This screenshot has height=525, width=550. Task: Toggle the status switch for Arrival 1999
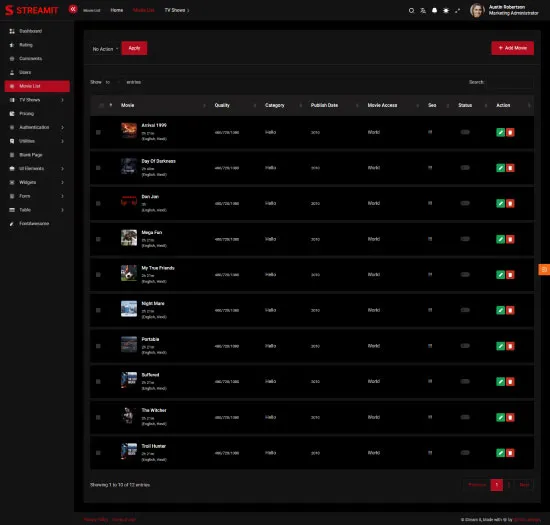coord(465,132)
